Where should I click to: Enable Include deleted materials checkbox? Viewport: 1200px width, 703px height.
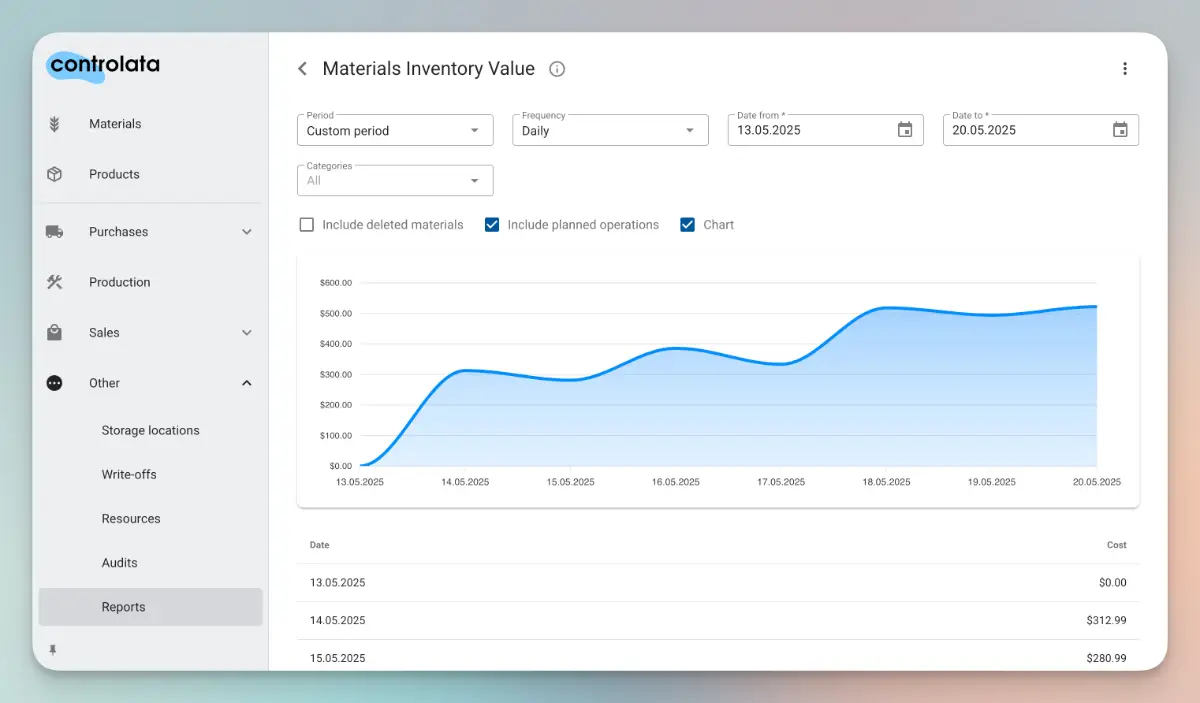pyautogui.click(x=307, y=225)
